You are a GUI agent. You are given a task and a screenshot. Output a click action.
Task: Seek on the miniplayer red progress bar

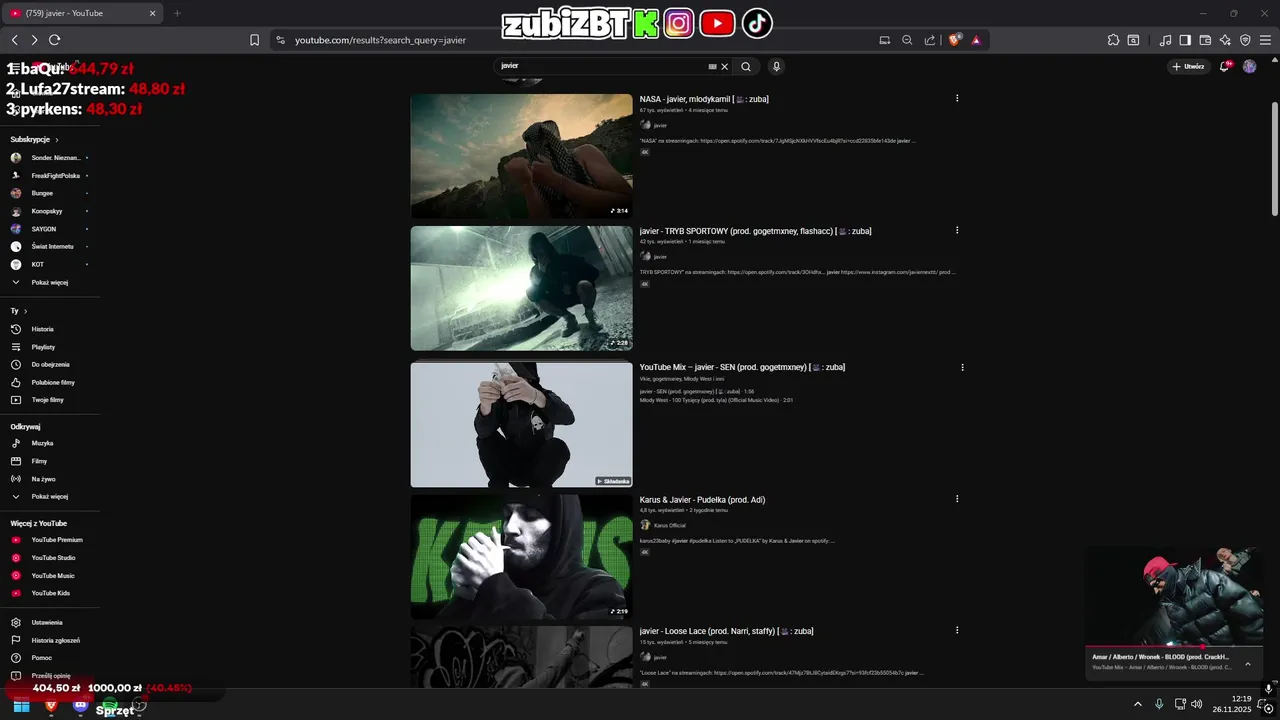(x=1173, y=647)
